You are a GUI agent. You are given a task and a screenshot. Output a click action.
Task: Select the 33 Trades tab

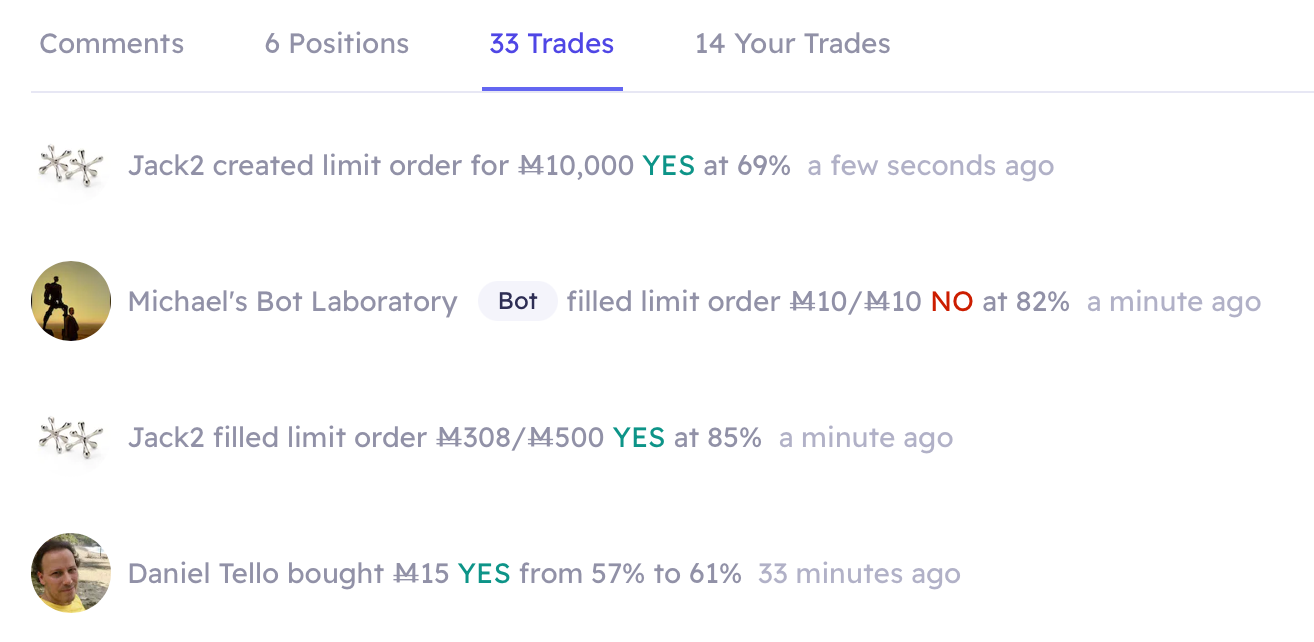point(552,44)
